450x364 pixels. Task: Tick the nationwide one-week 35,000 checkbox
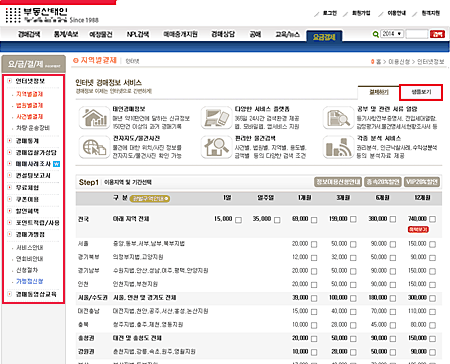coord(277,220)
